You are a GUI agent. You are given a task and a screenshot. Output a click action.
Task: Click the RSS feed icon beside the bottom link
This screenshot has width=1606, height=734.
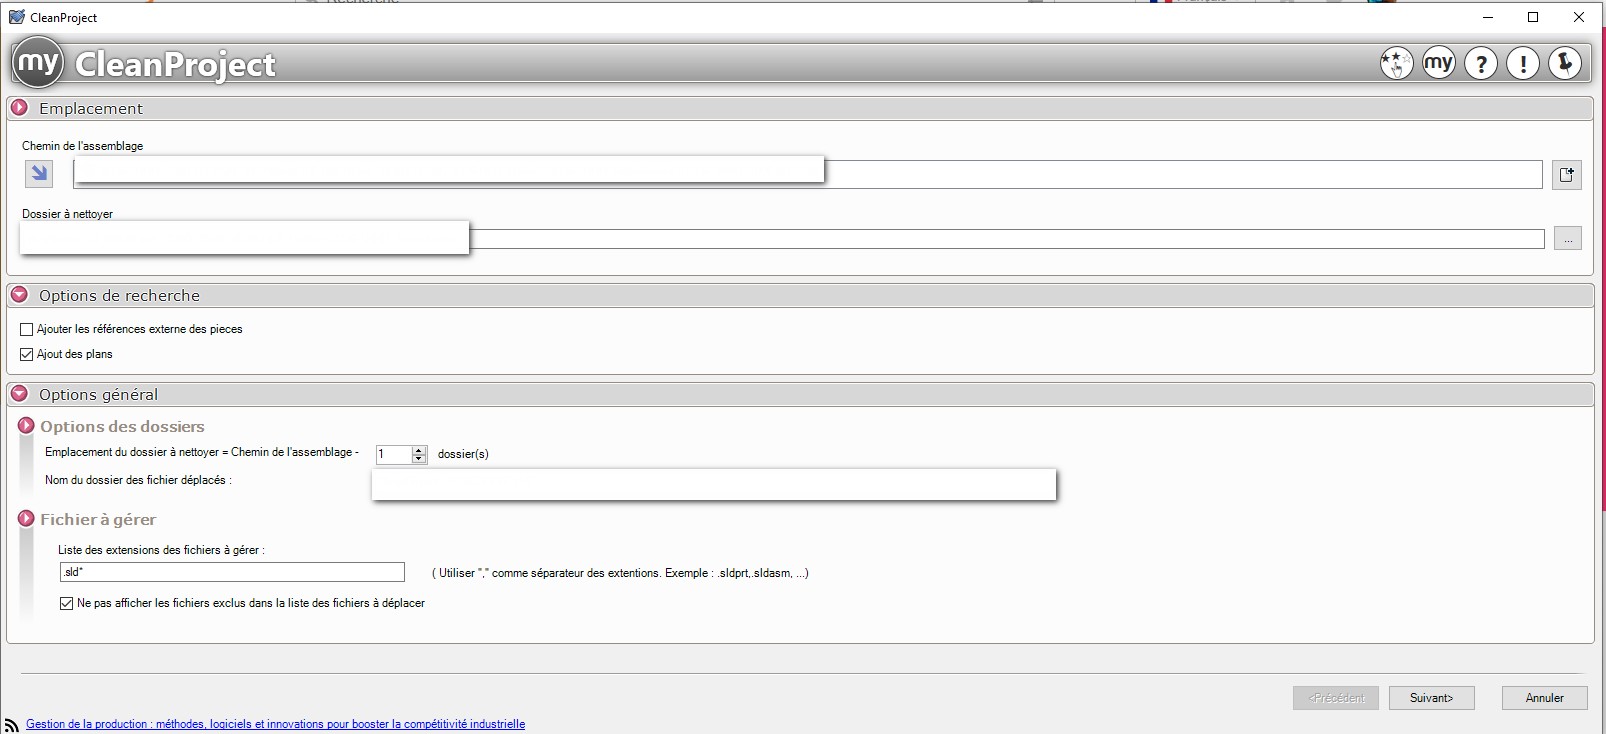click(12, 725)
